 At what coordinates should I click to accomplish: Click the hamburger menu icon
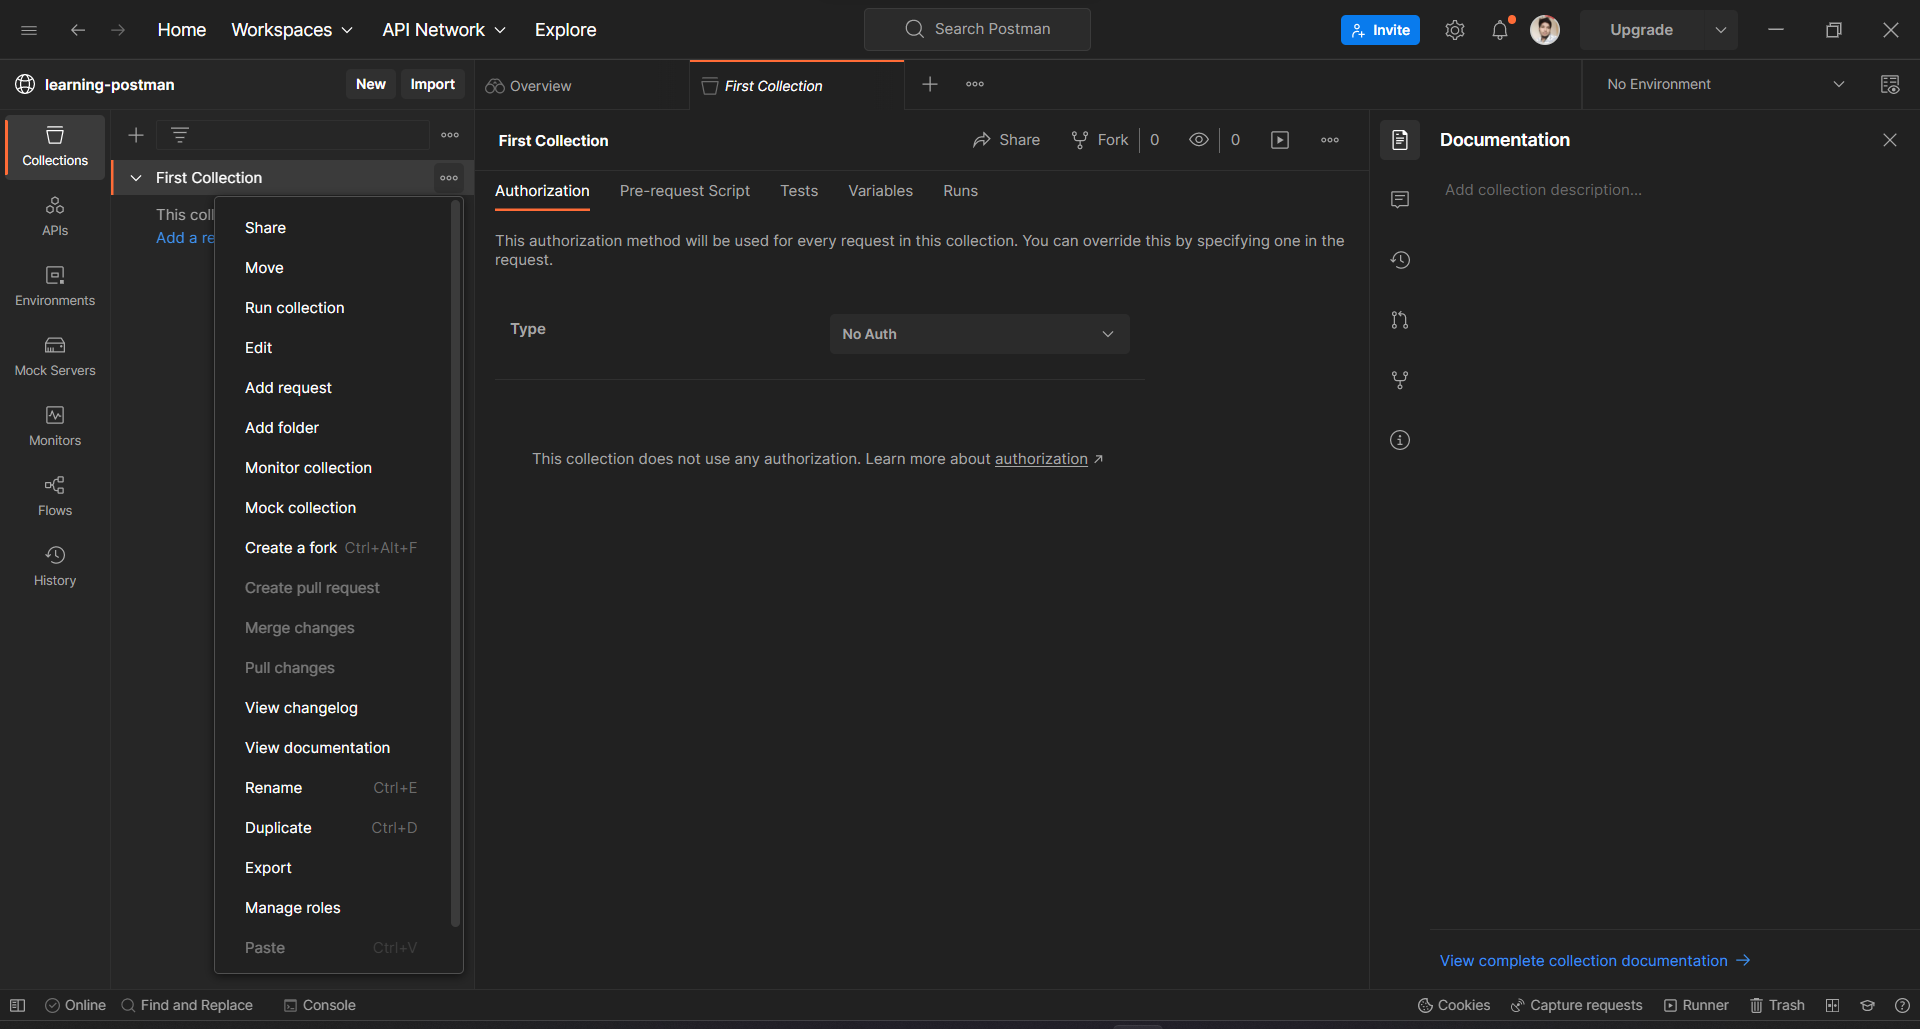[29, 30]
